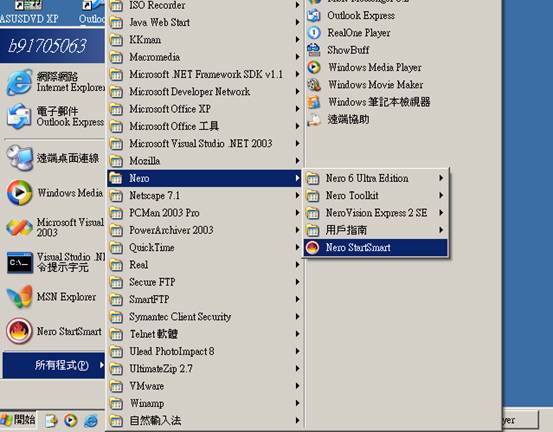Viewport: 553px width, 432px height.
Task: Open the Netscape 7.1 folder
Action: 204,196
